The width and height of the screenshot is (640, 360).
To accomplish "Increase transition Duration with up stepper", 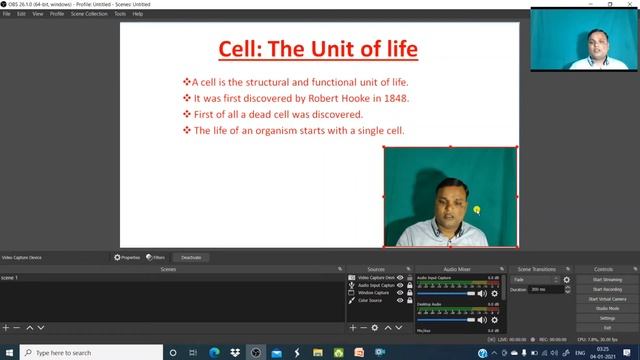I will pyautogui.click(x=567, y=288).
